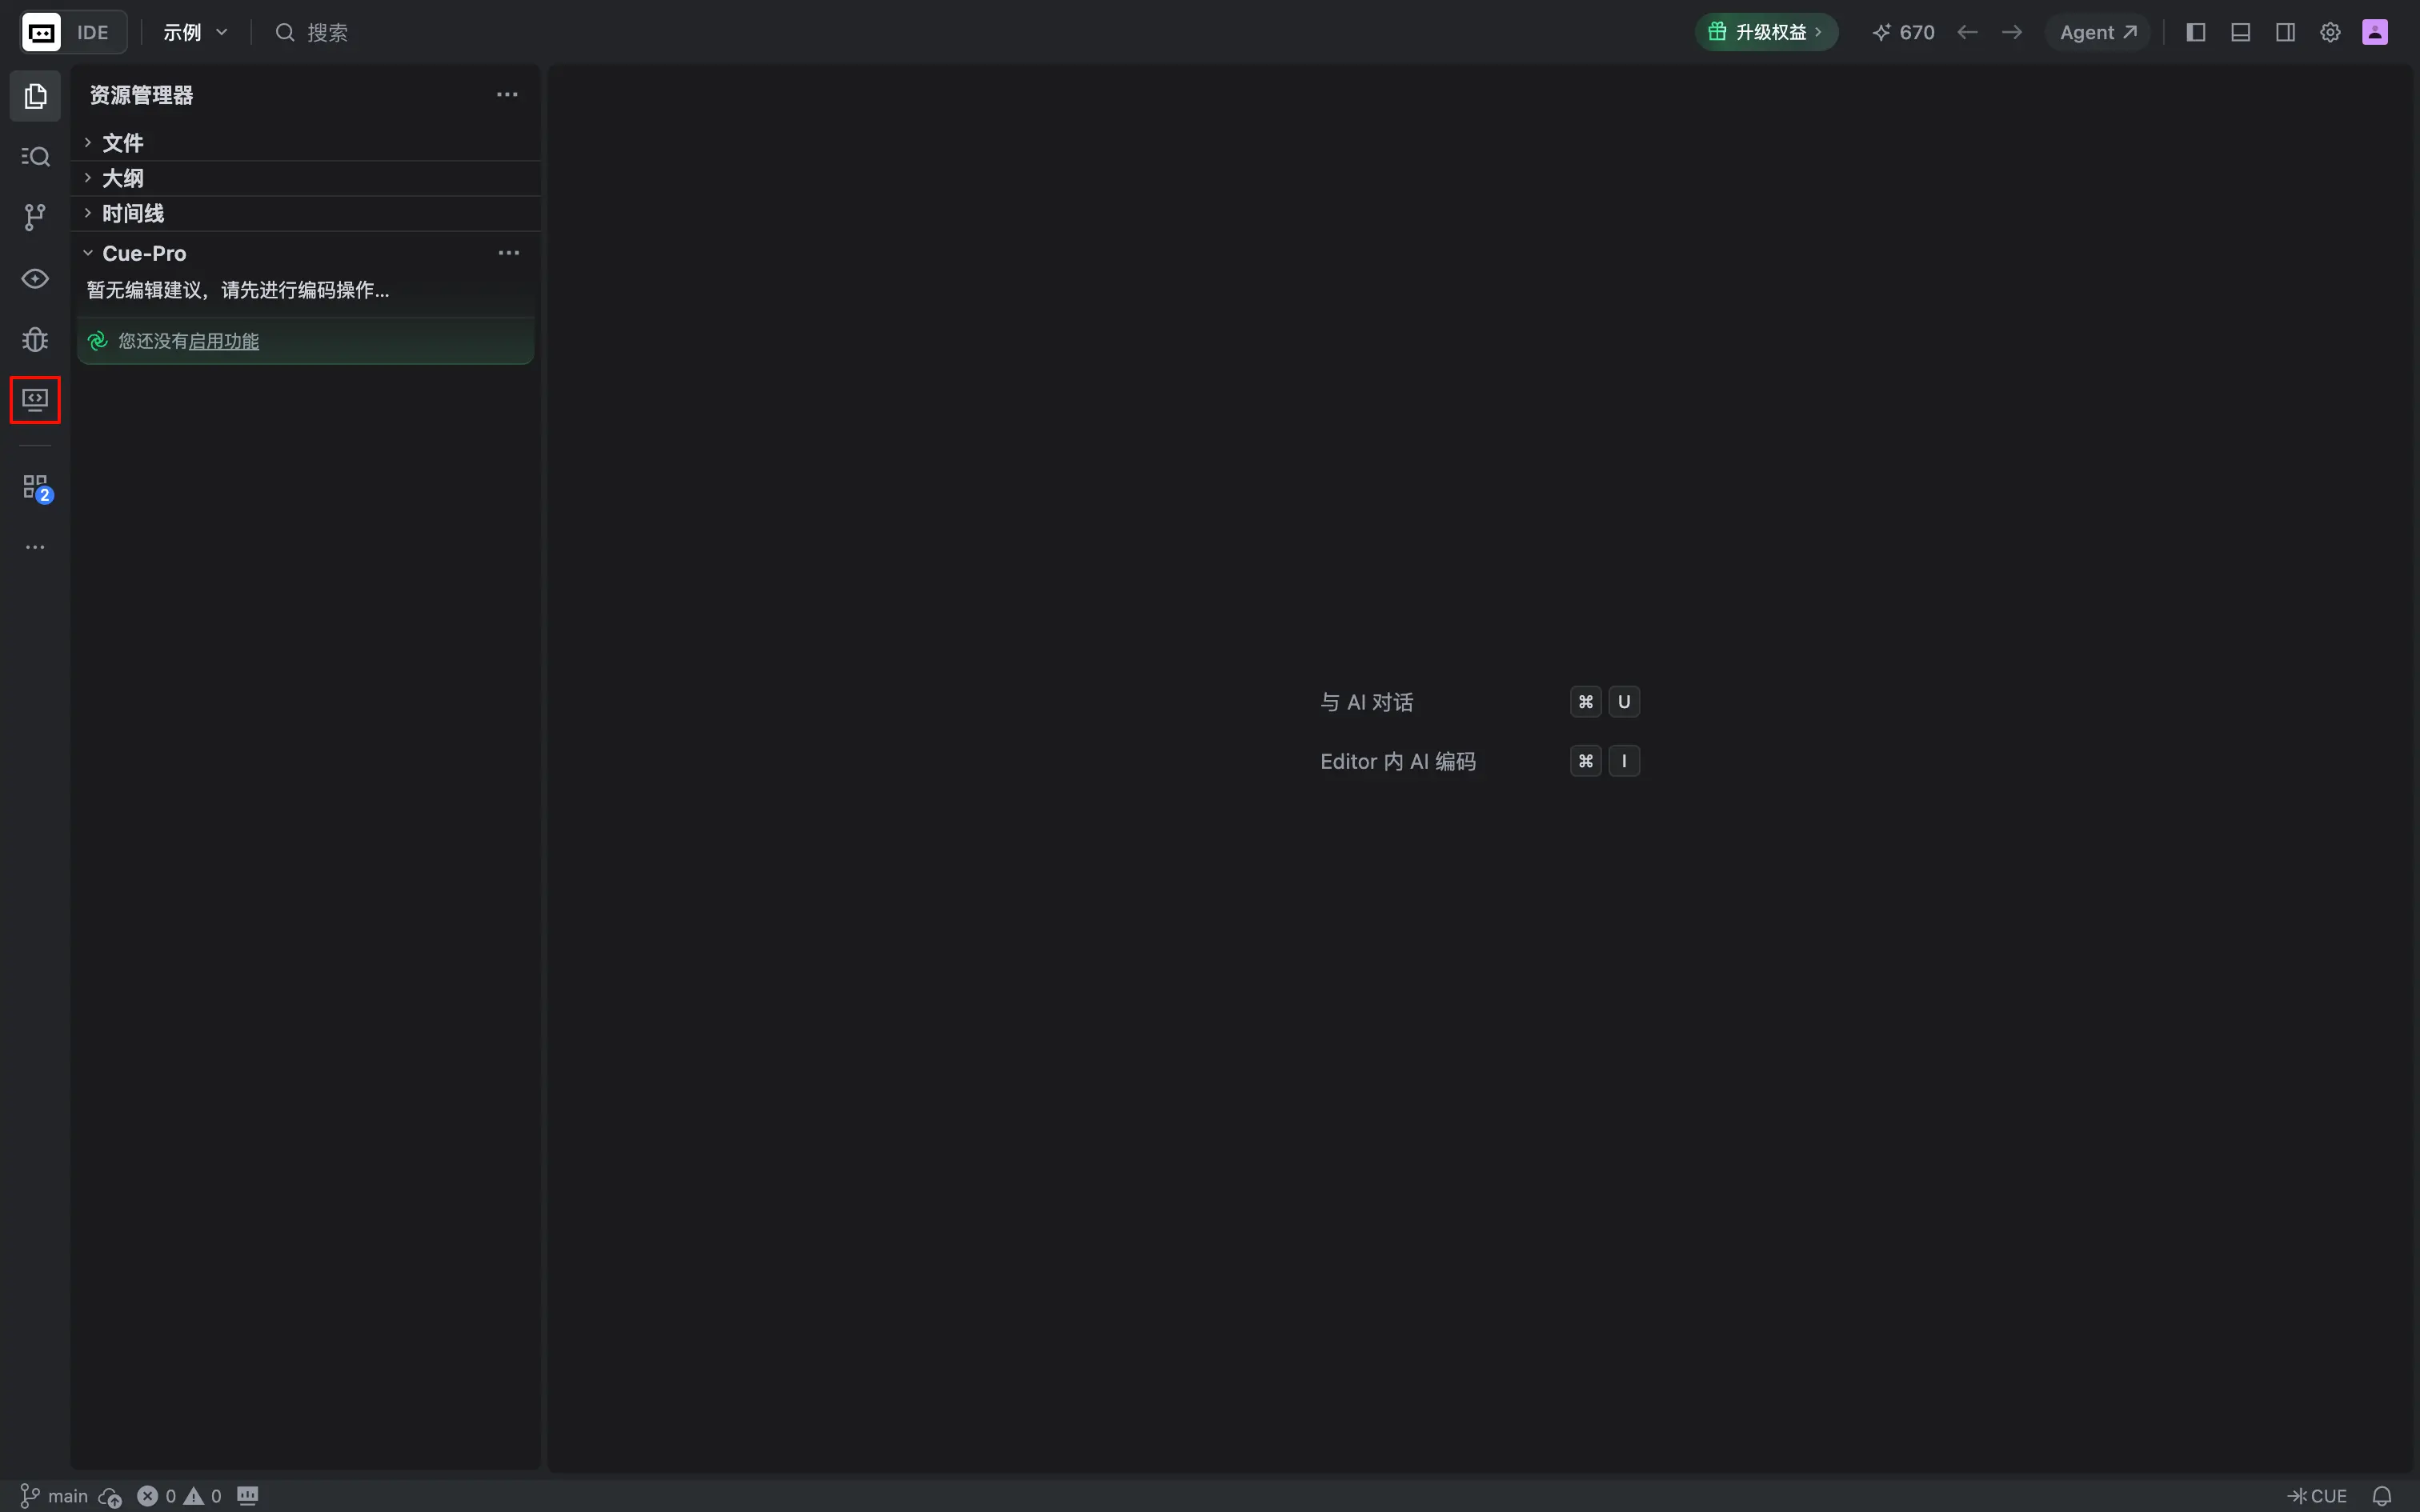Expand the 文件 section
2420x1512 pixels.
pos(306,143)
